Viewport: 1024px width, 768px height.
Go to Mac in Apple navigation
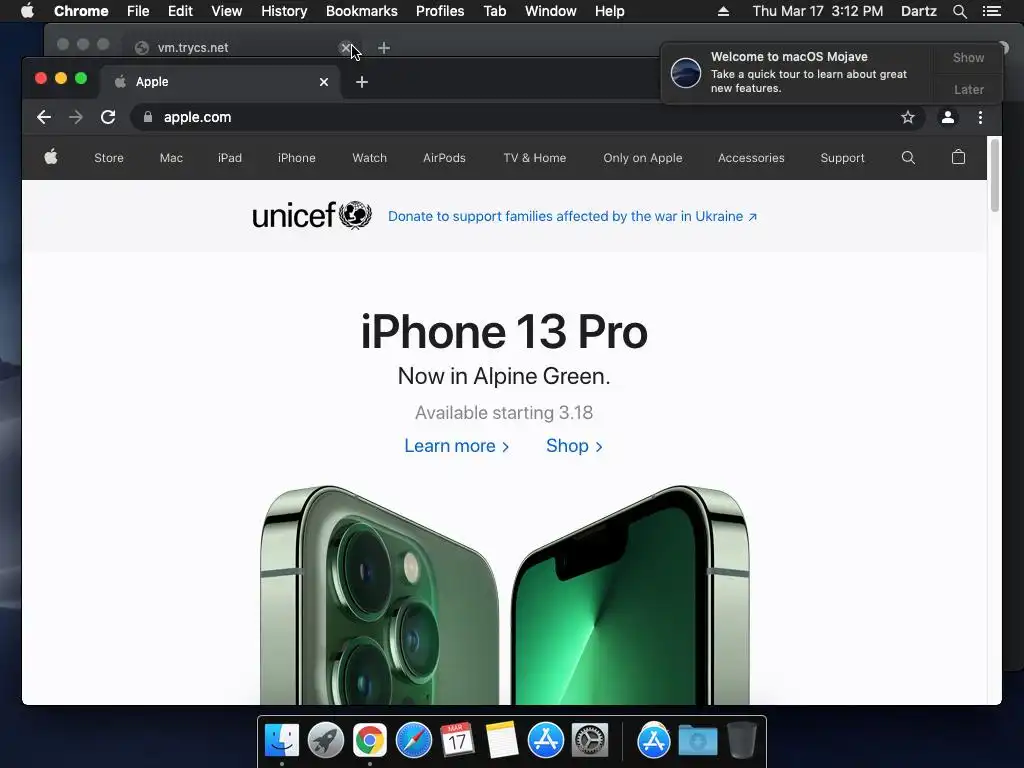[171, 157]
